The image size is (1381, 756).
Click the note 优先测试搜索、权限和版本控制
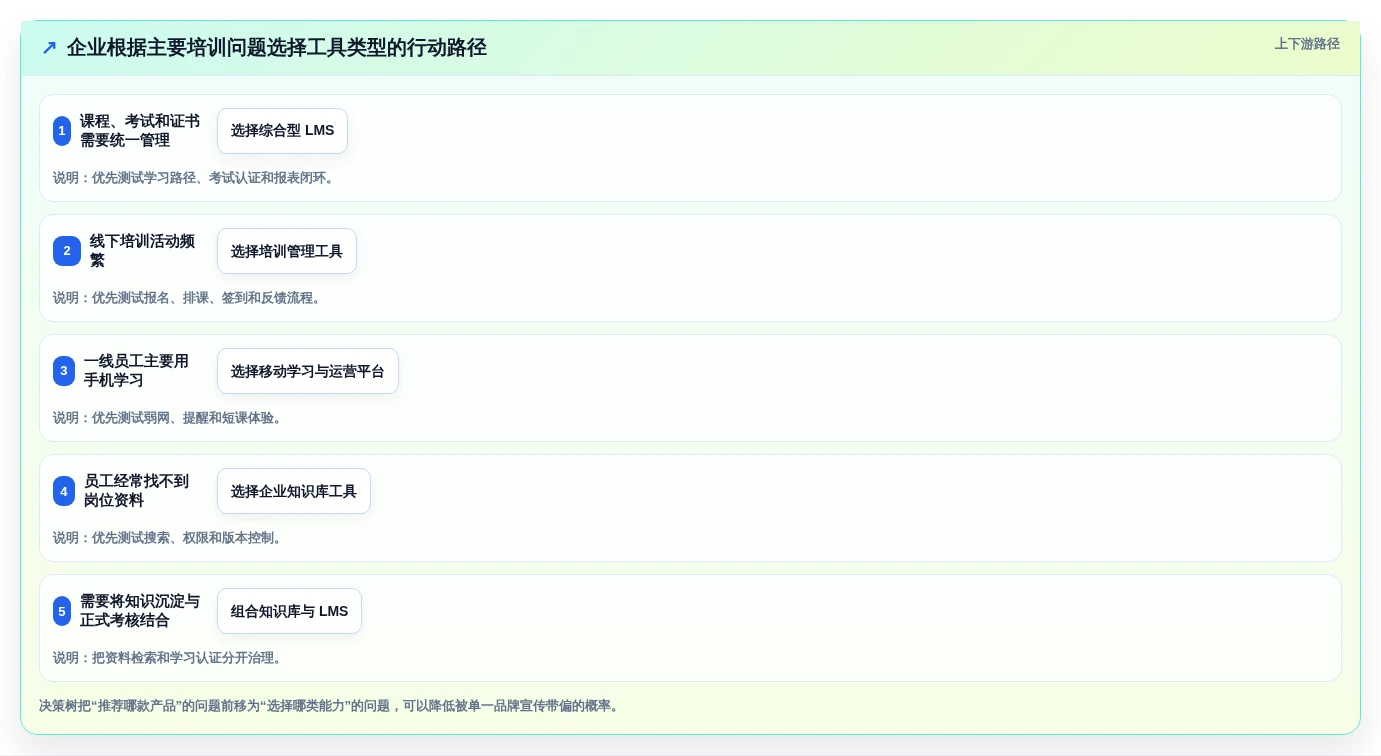pos(170,538)
